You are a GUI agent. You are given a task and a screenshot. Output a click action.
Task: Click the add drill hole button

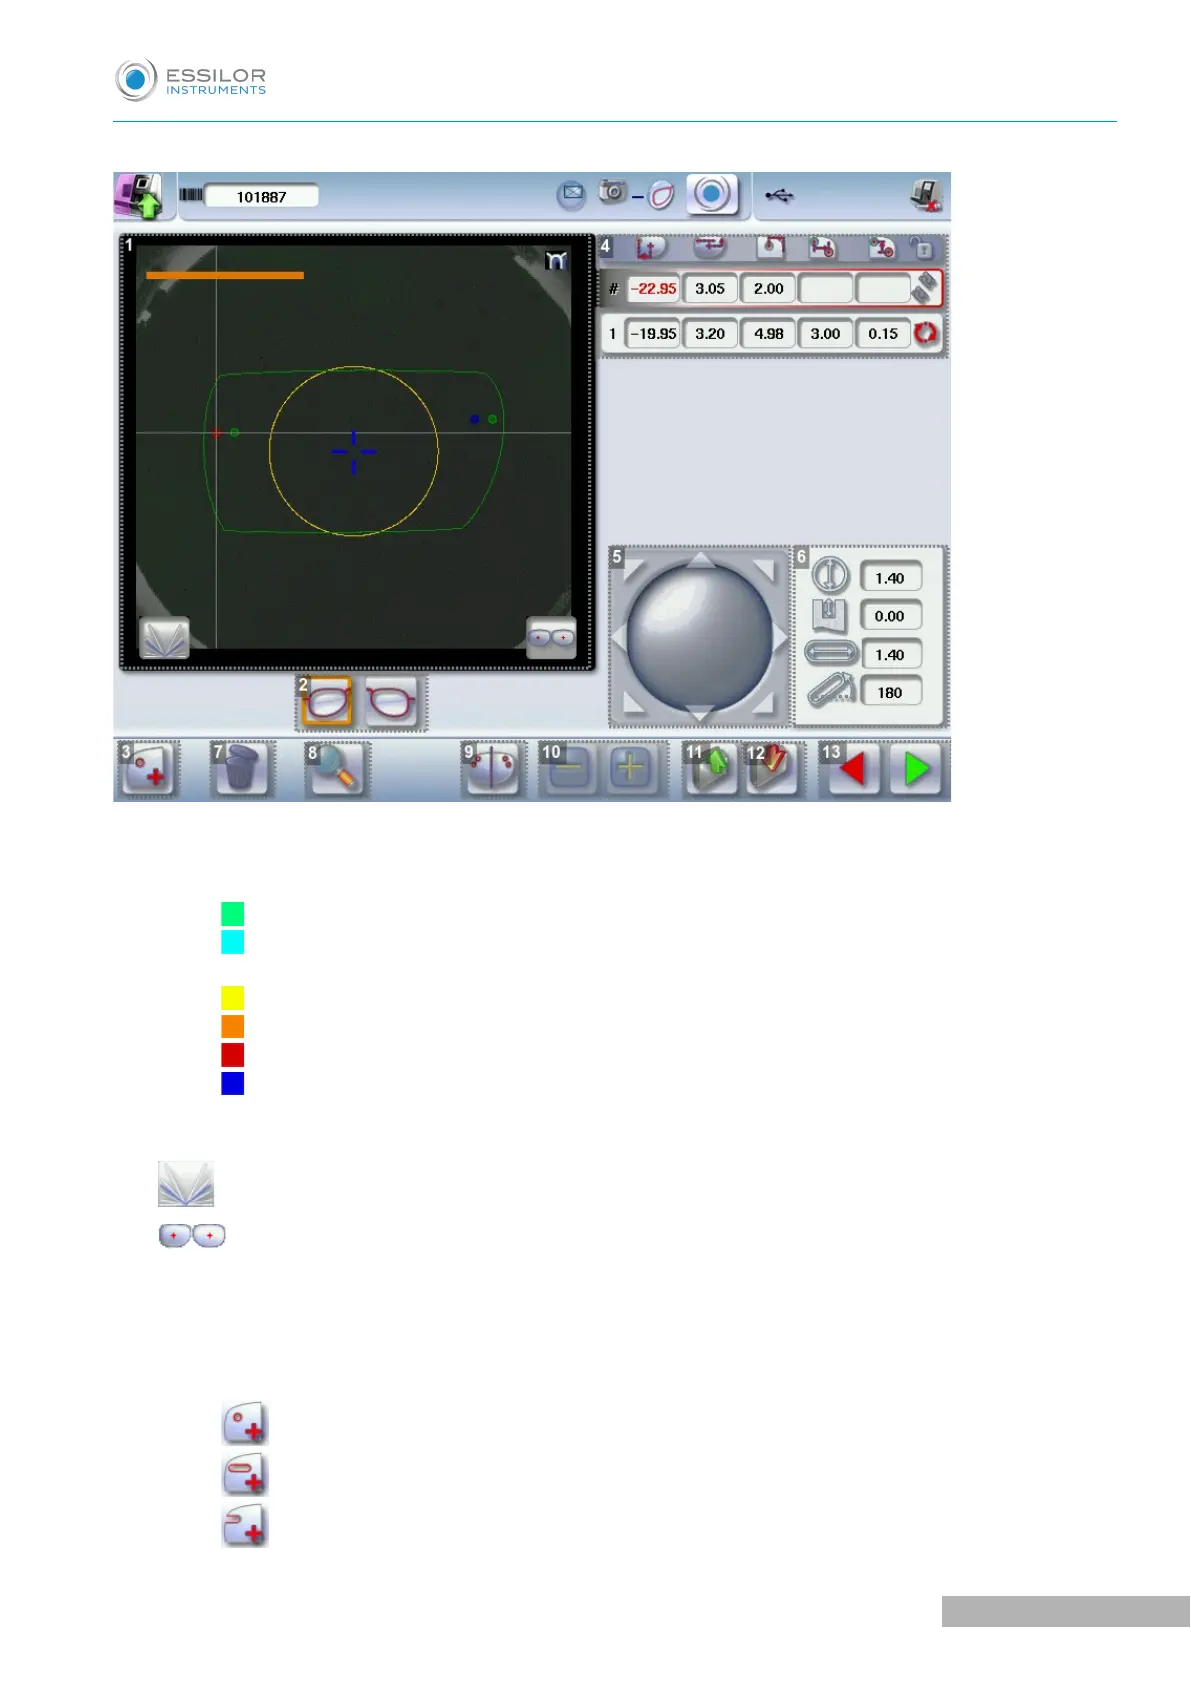click(148, 769)
